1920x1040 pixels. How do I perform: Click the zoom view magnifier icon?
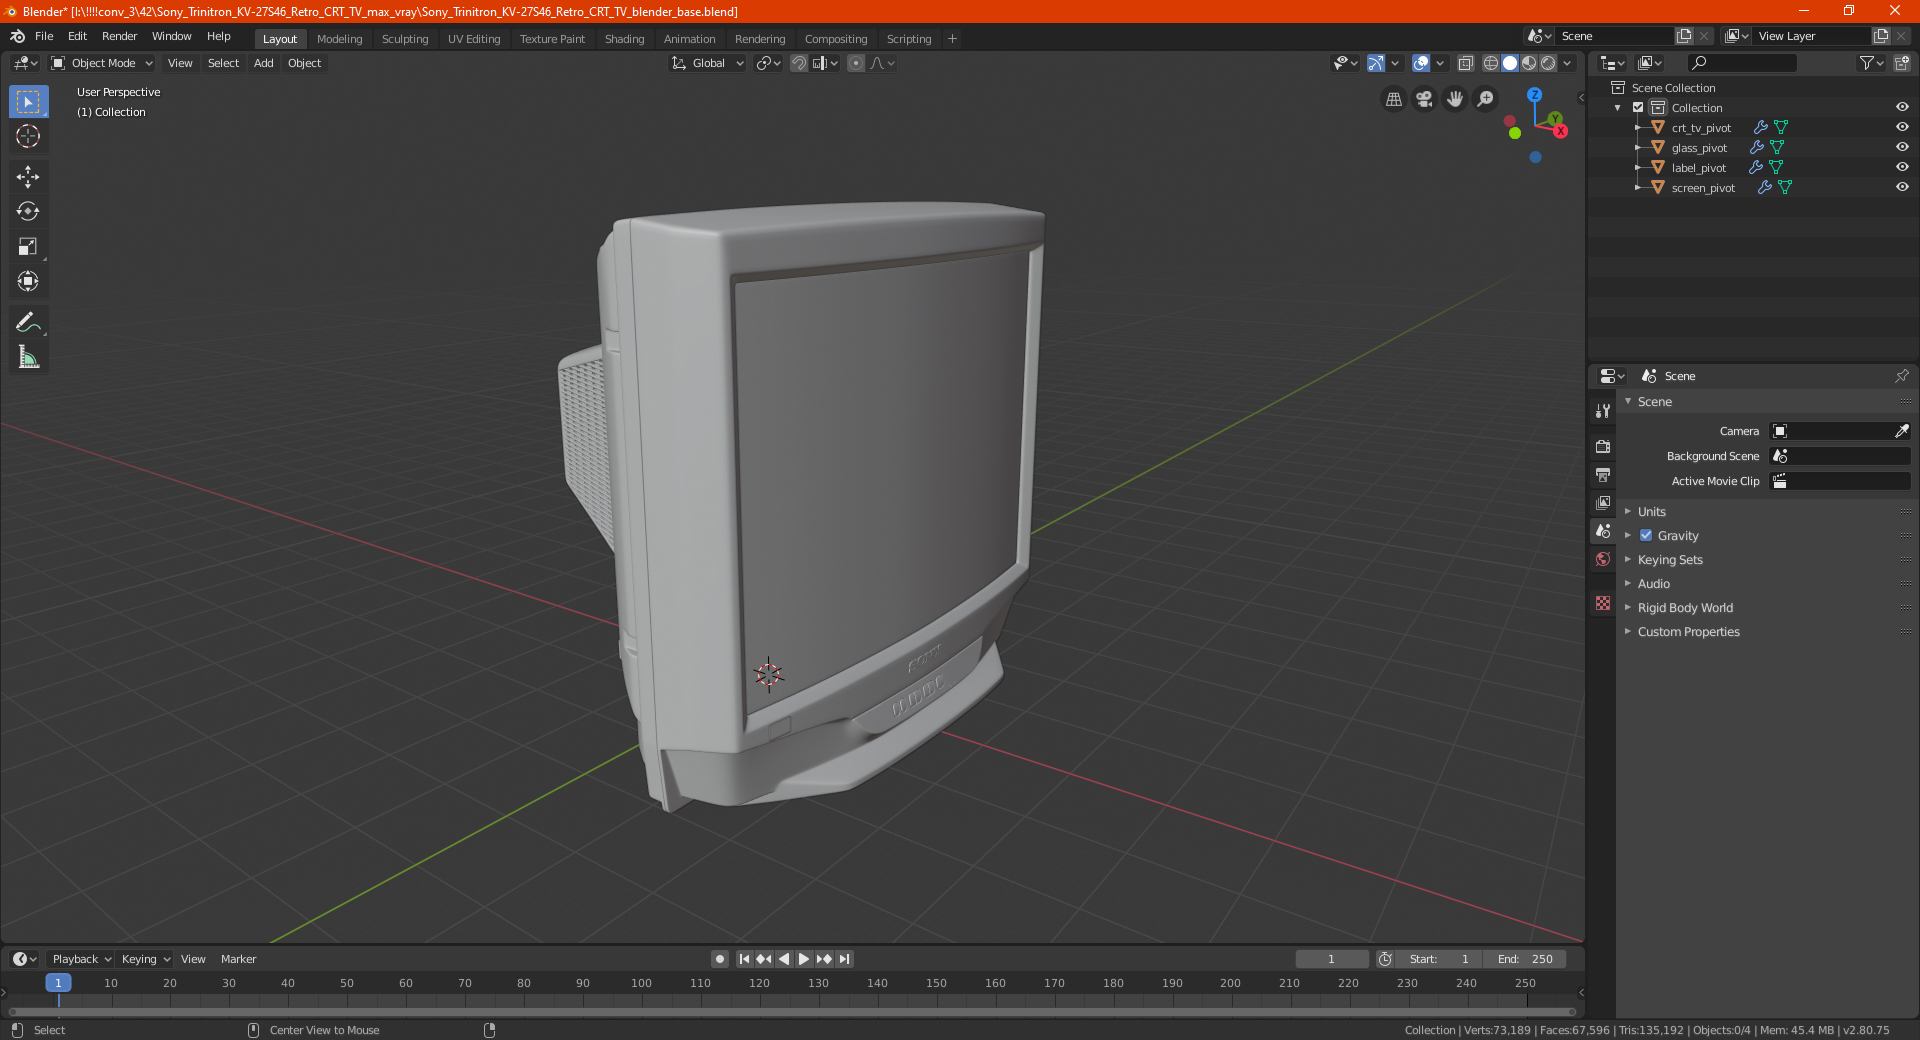click(x=1486, y=99)
